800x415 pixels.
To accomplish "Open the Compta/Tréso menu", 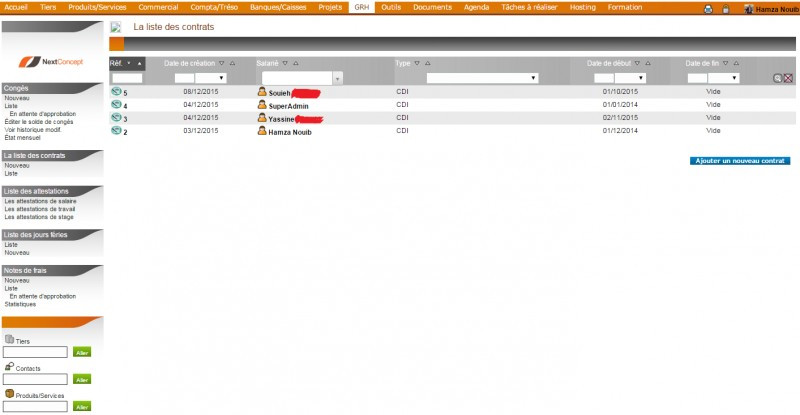I will 214,7.
